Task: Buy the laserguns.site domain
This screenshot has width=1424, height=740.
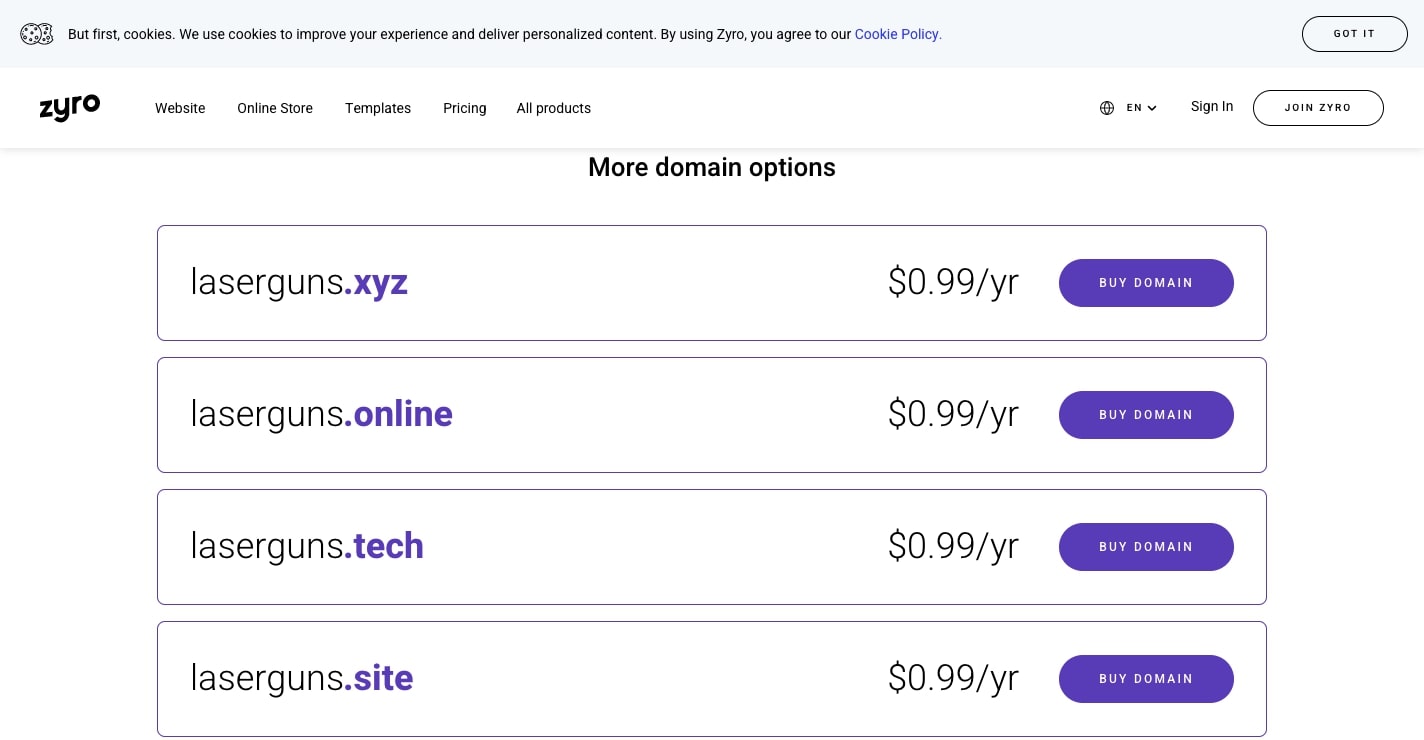Action: tap(1146, 679)
